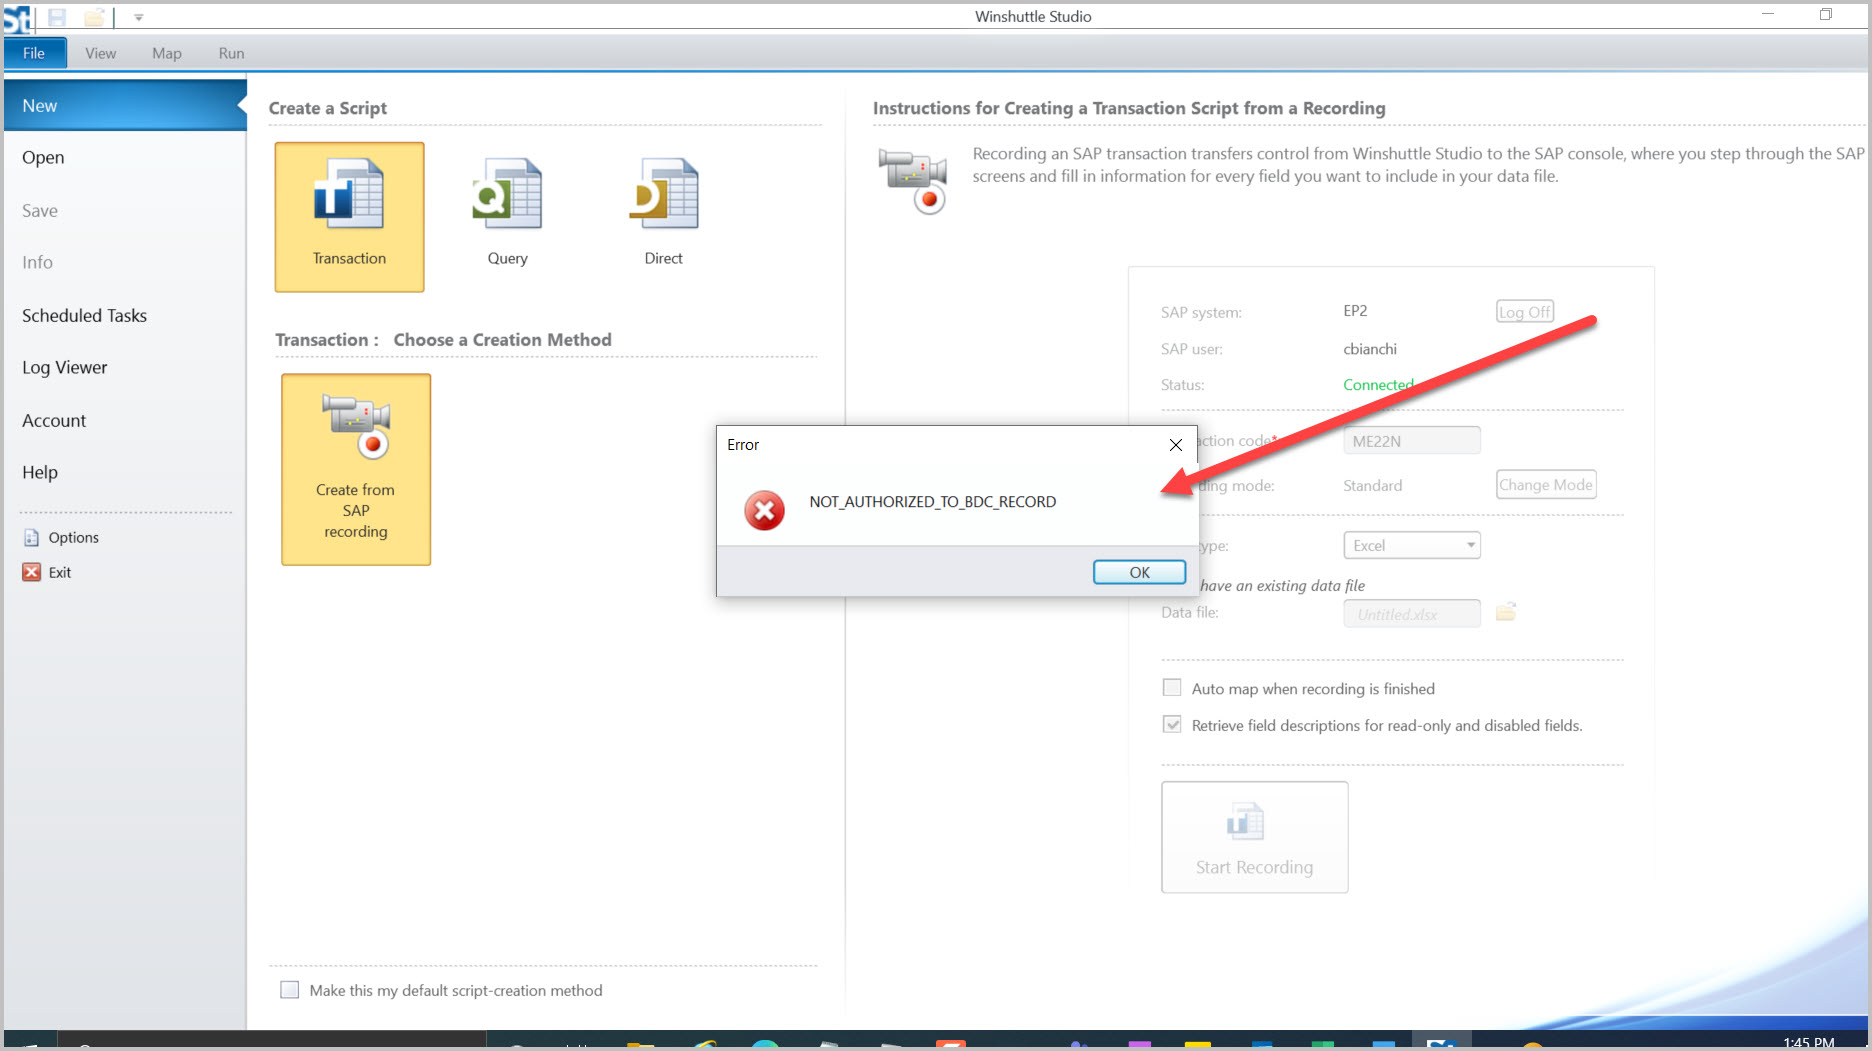Click the SAP user value cbianchi

point(1370,349)
